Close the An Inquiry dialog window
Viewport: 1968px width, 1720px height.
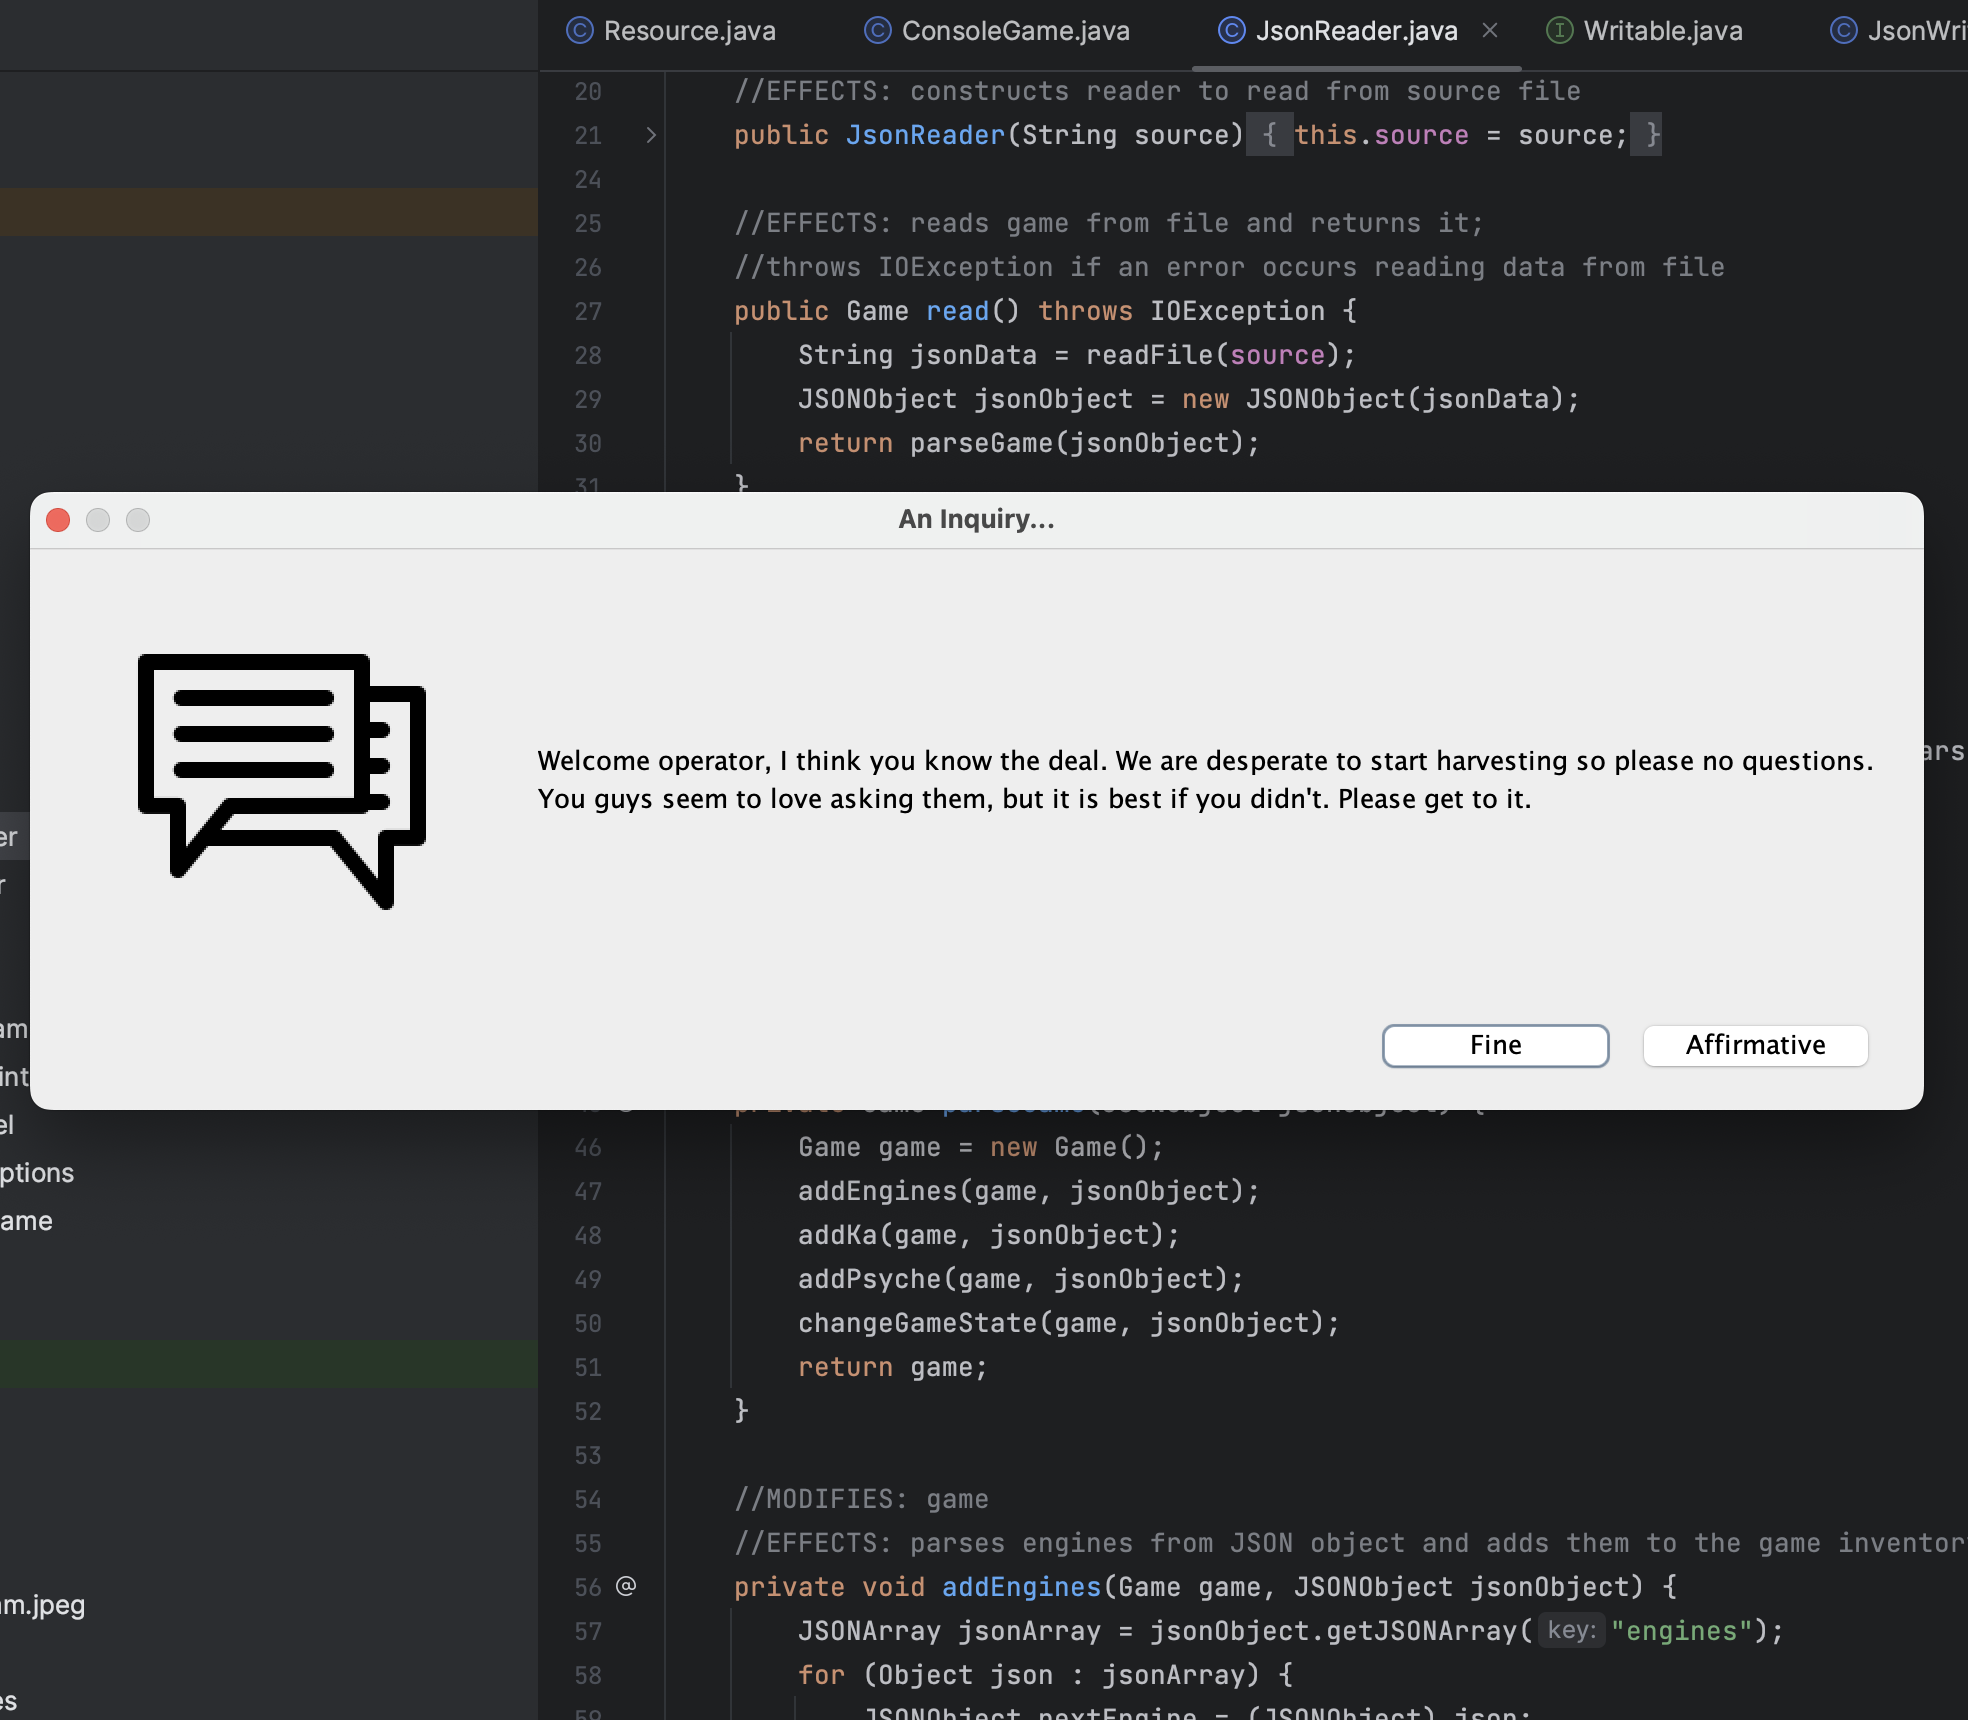[58, 520]
